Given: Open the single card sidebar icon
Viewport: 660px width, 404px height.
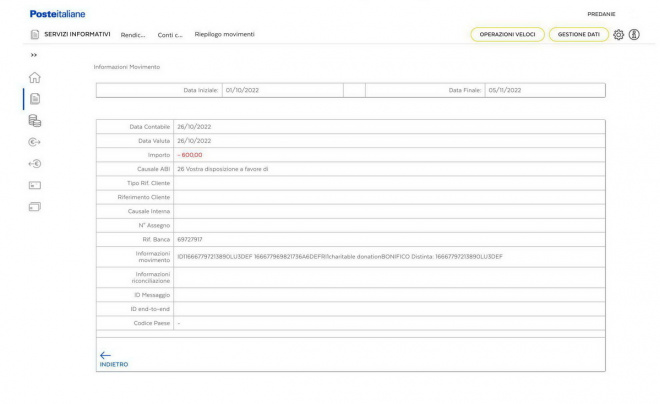Looking at the screenshot, I should tap(34, 186).
